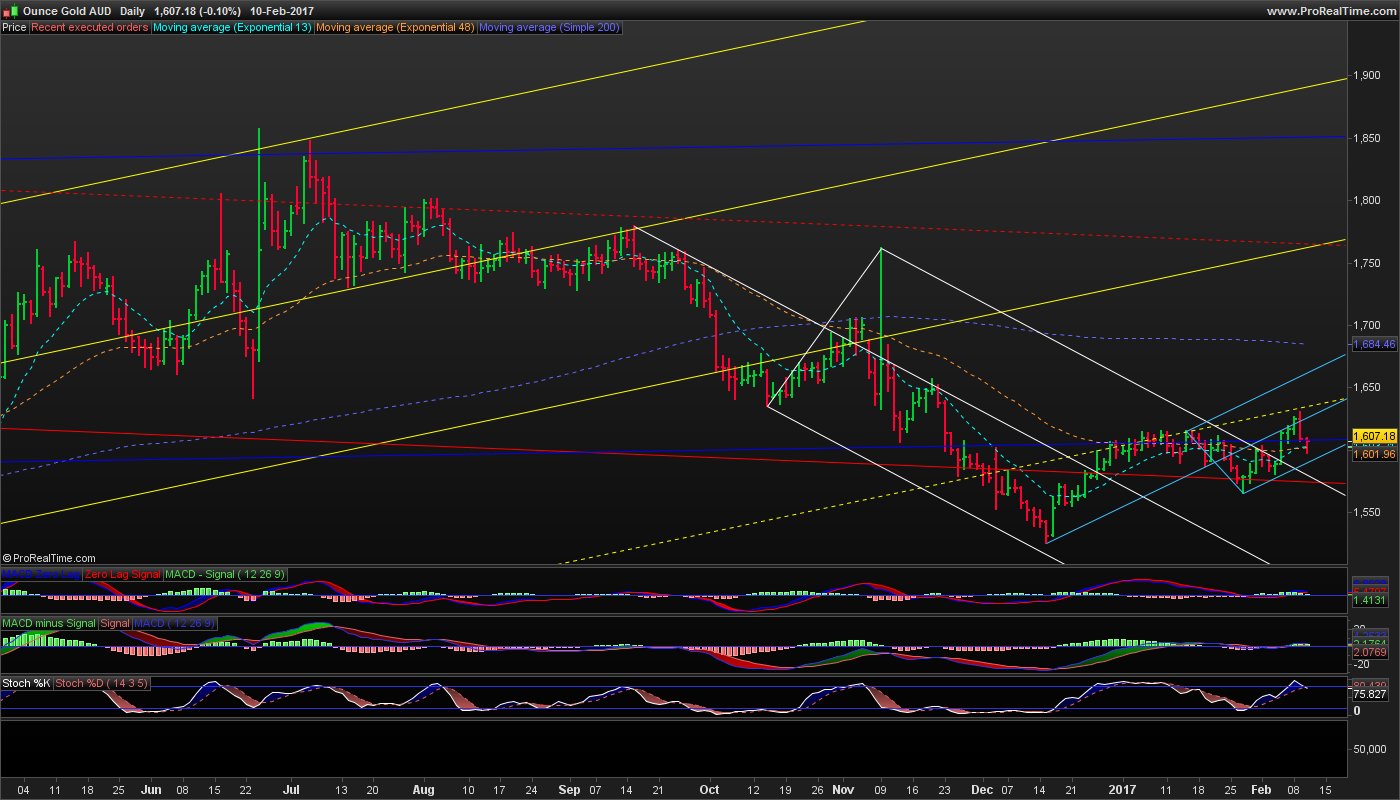Click the MACD minus Signal label

(49, 623)
